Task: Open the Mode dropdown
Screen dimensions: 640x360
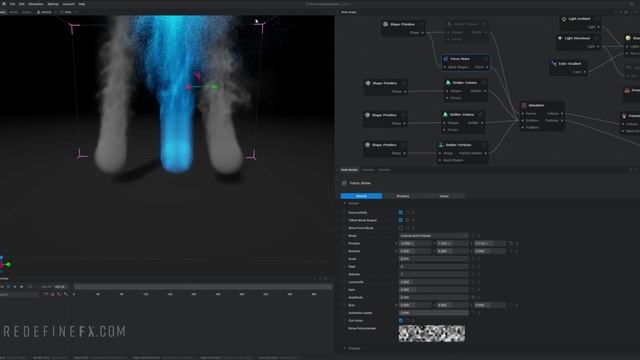Action: [433, 236]
